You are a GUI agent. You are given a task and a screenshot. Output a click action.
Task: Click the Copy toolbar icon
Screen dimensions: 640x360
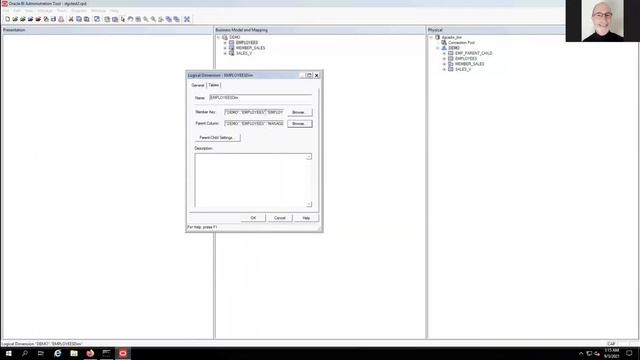click(79, 19)
